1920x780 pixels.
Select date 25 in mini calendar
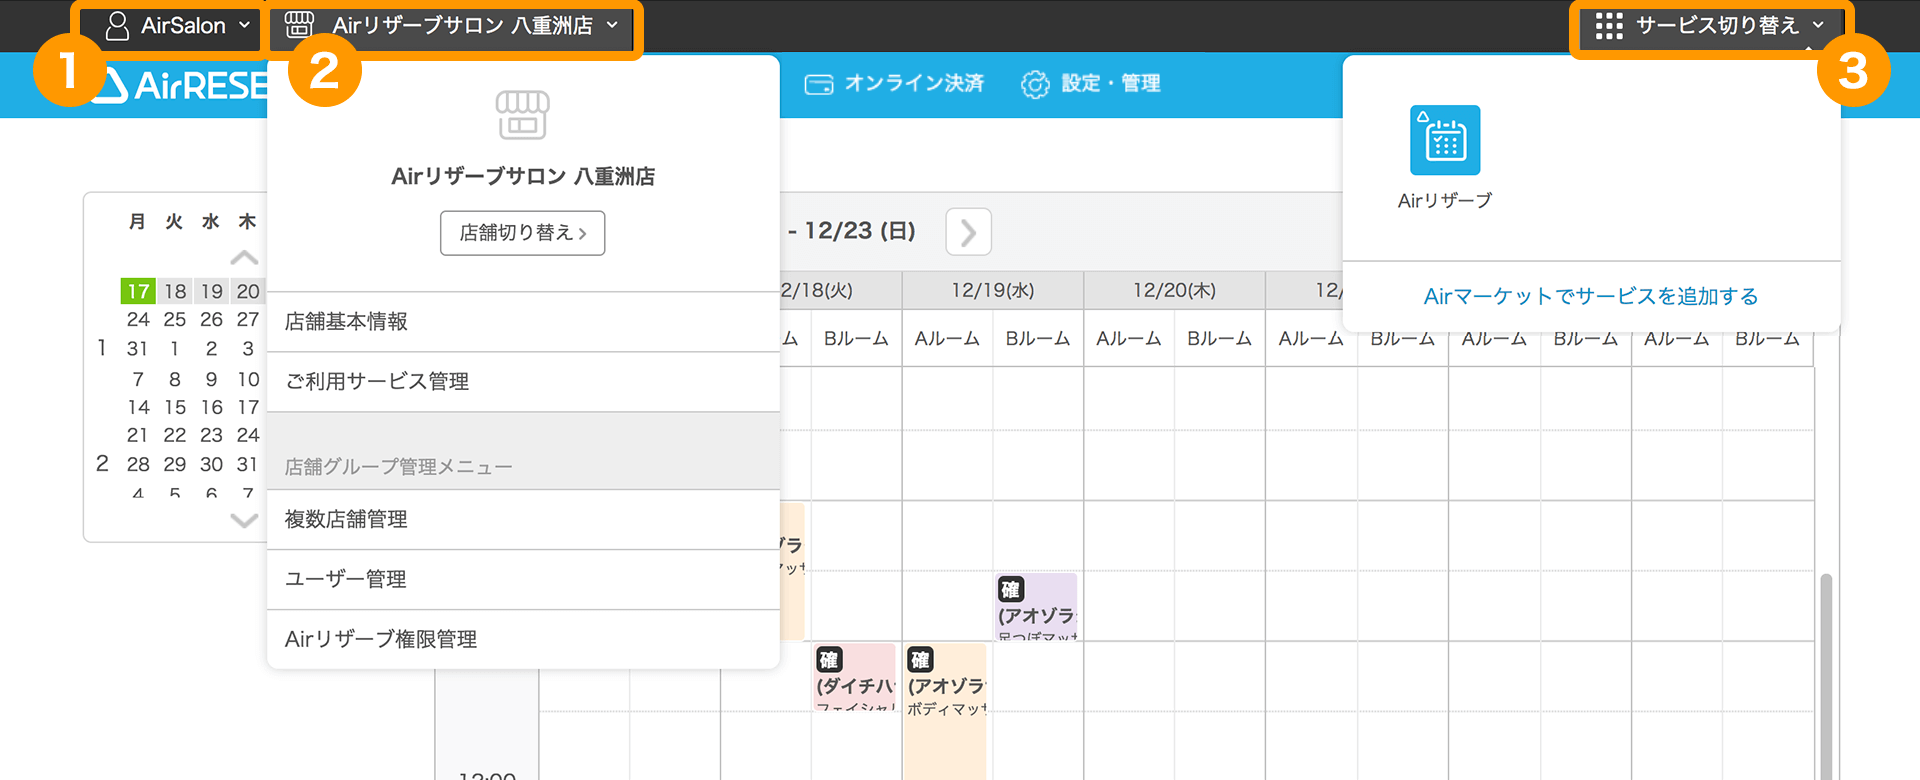(x=175, y=320)
